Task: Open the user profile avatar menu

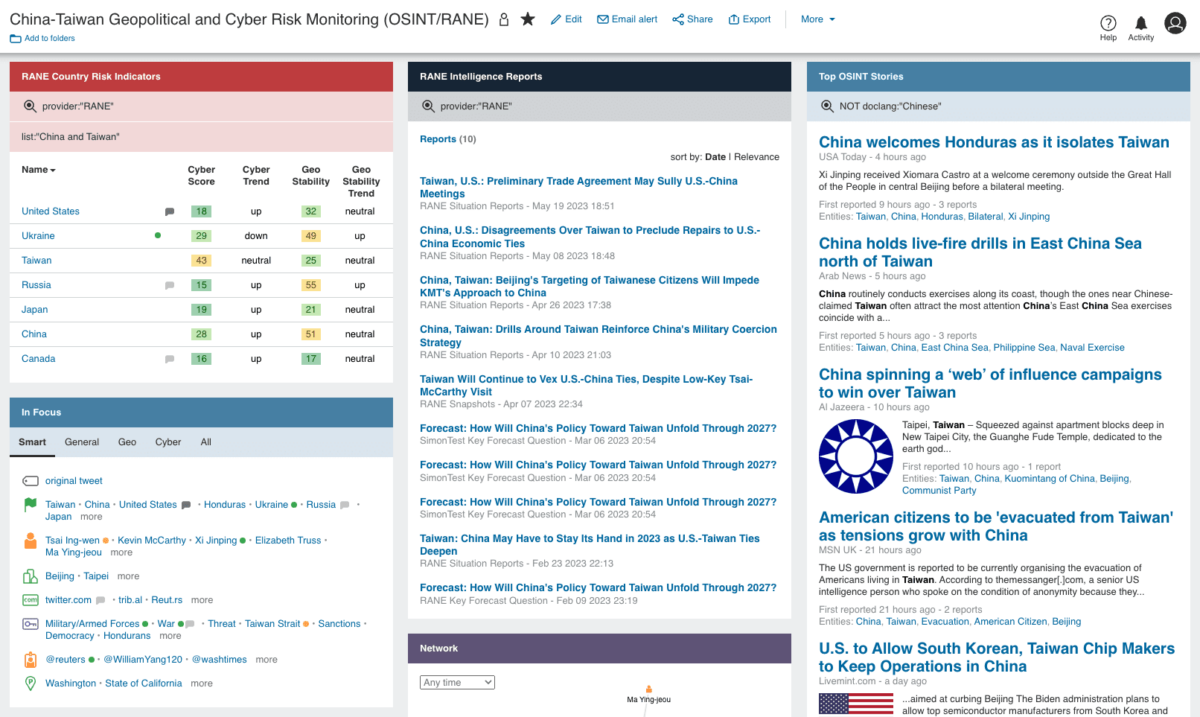Action: [x=1175, y=23]
